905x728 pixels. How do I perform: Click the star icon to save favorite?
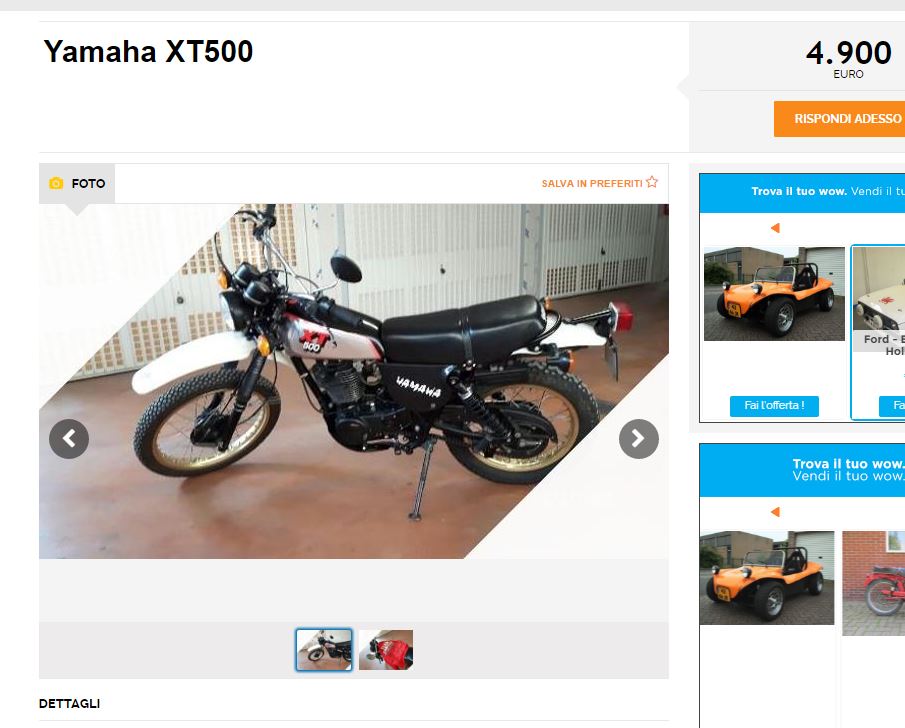(x=652, y=182)
